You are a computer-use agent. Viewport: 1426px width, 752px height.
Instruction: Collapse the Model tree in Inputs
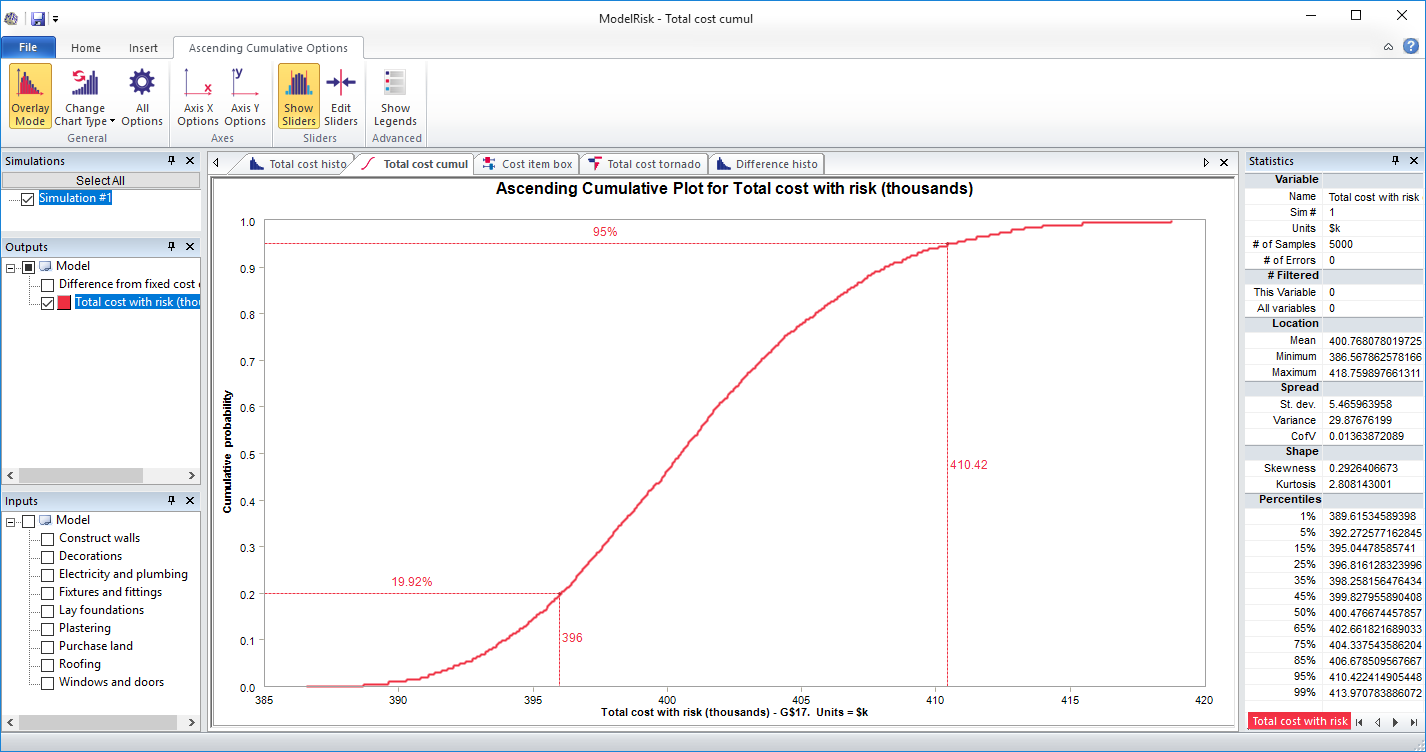click(x=13, y=520)
